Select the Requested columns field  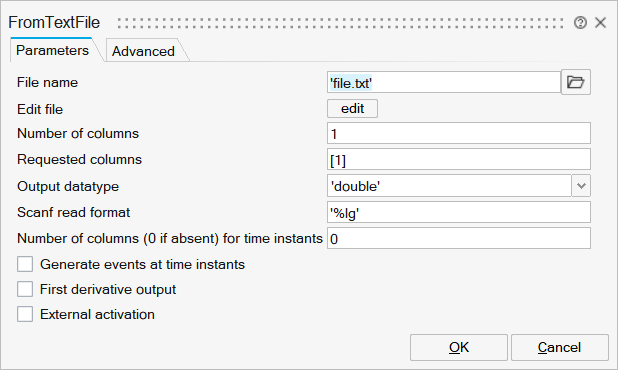click(x=459, y=159)
